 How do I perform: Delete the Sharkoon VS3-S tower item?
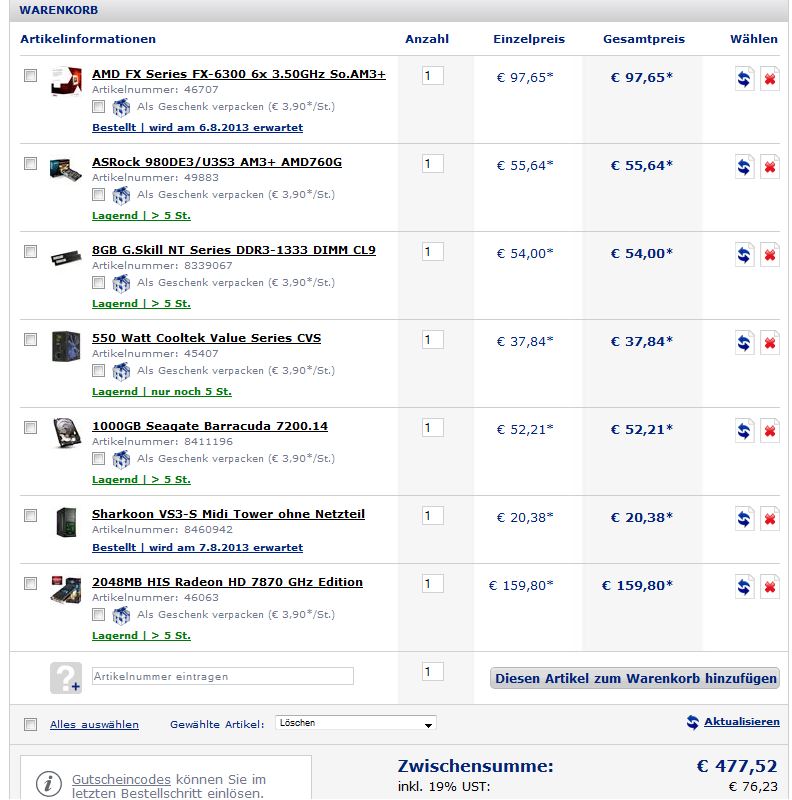[x=770, y=518]
